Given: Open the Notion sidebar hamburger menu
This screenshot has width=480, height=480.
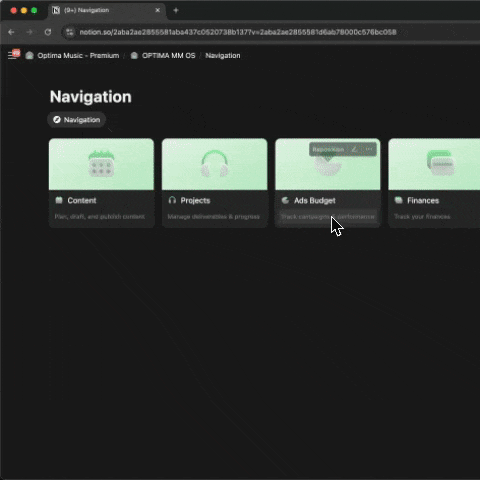Looking at the screenshot, I should (x=12, y=56).
